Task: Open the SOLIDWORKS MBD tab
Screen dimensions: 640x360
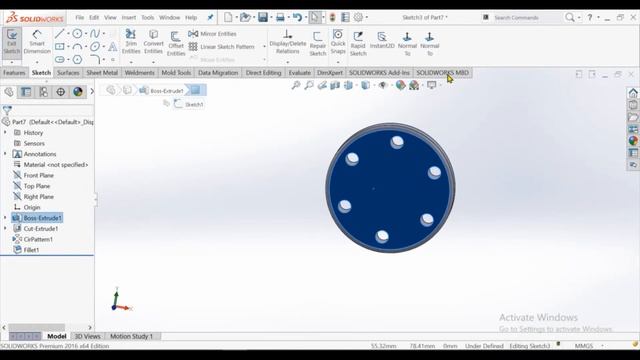Action: 442,73
